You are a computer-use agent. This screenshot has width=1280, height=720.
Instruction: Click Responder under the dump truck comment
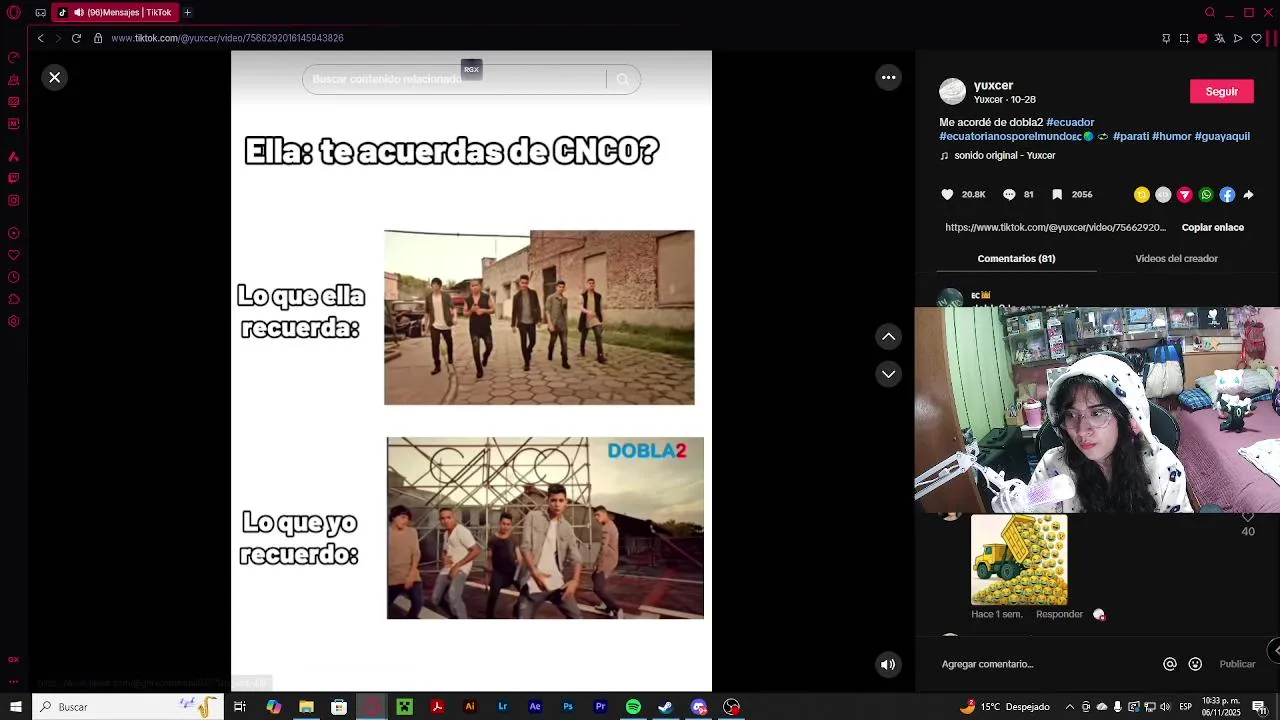(x=1059, y=614)
